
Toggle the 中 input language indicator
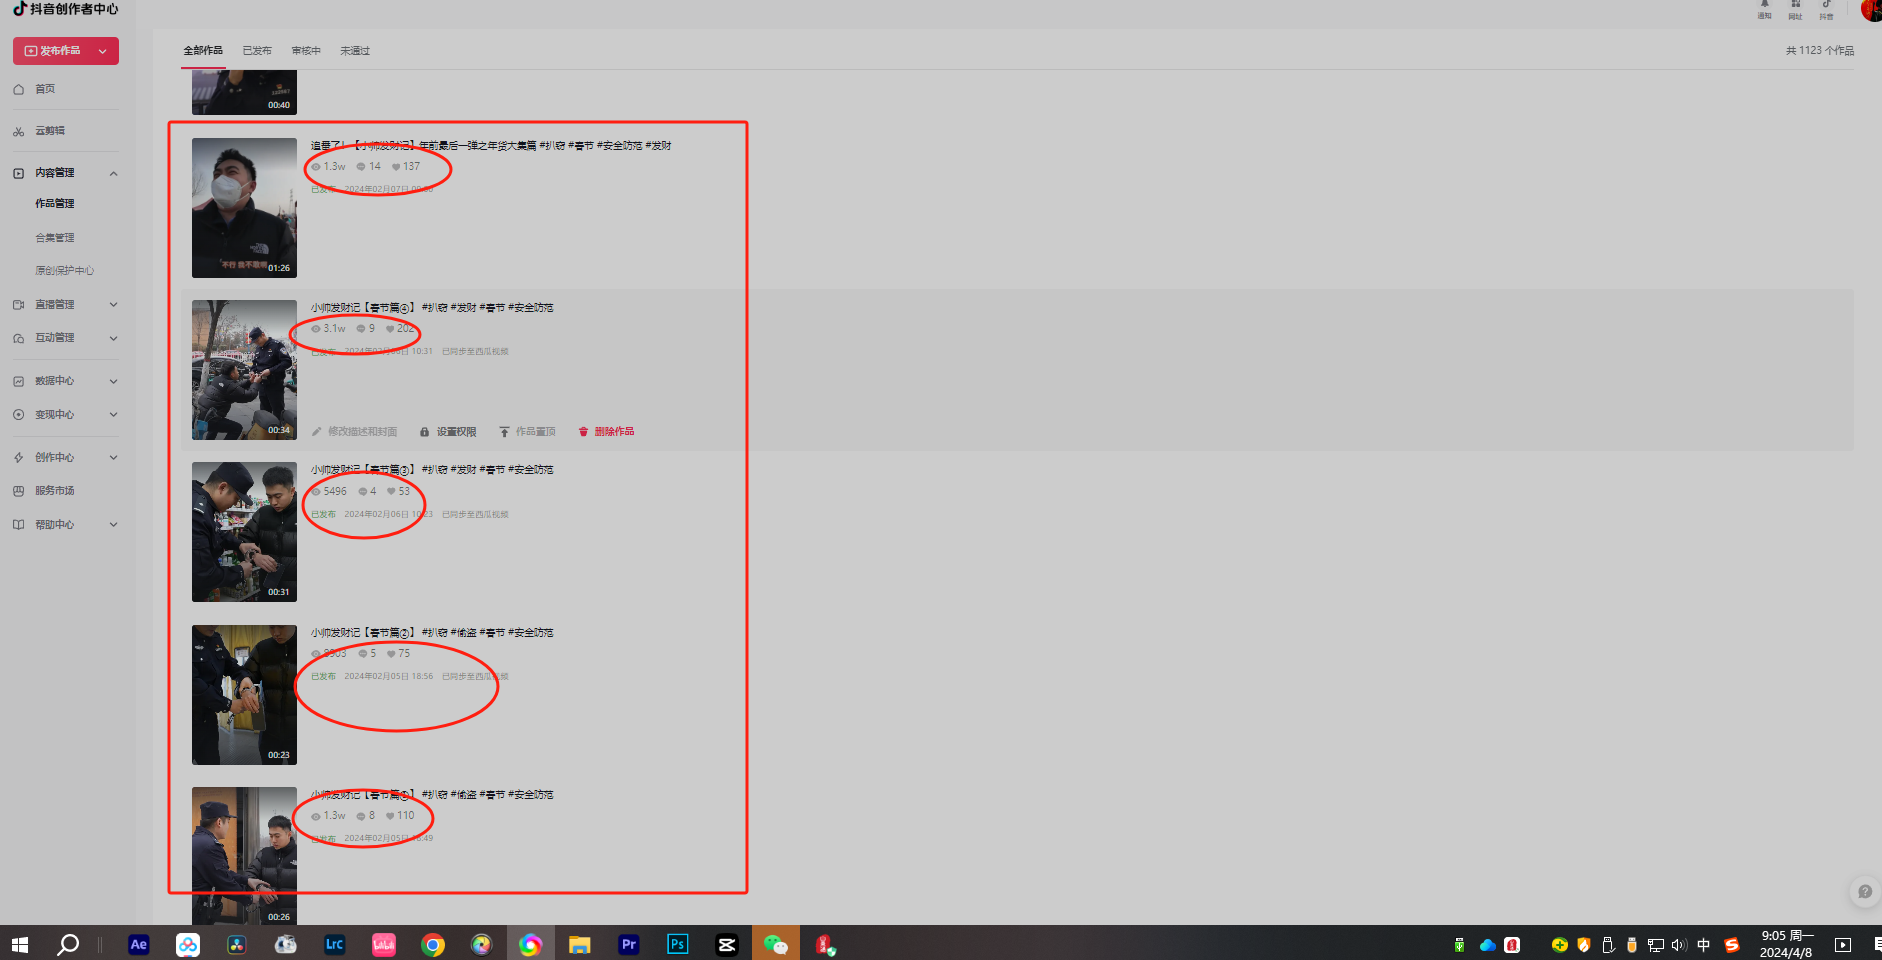(1704, 945)
